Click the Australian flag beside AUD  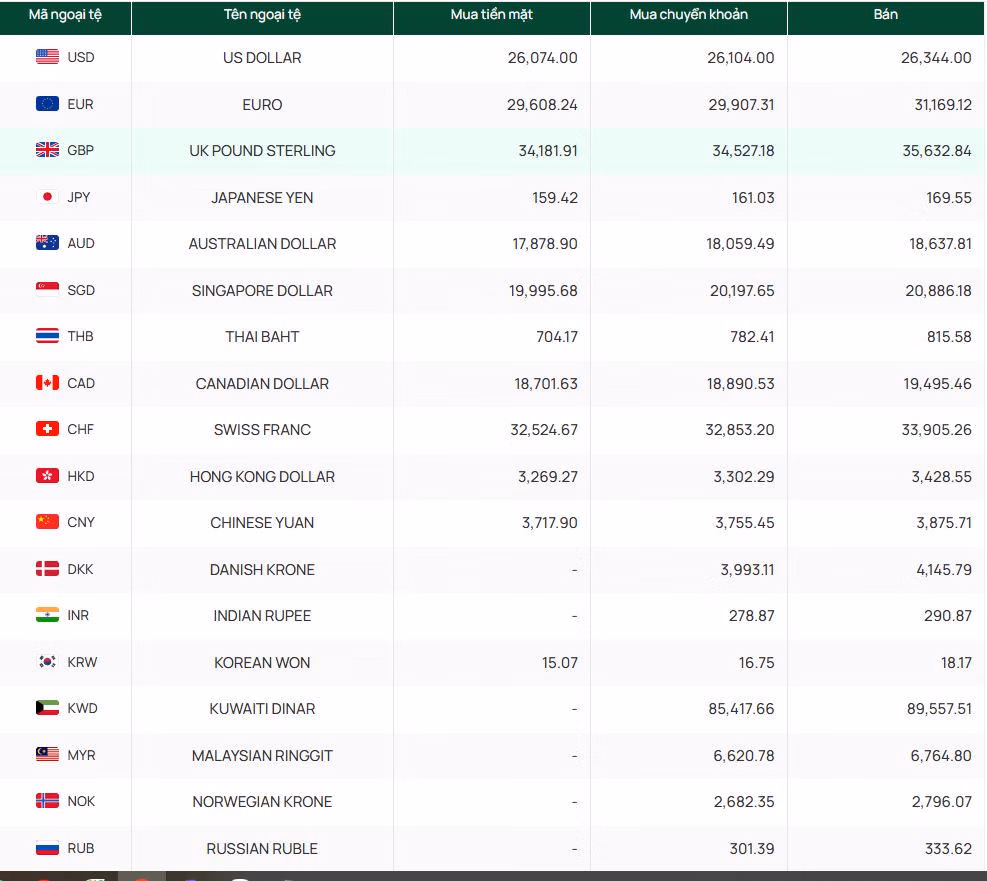coord(47,243)
